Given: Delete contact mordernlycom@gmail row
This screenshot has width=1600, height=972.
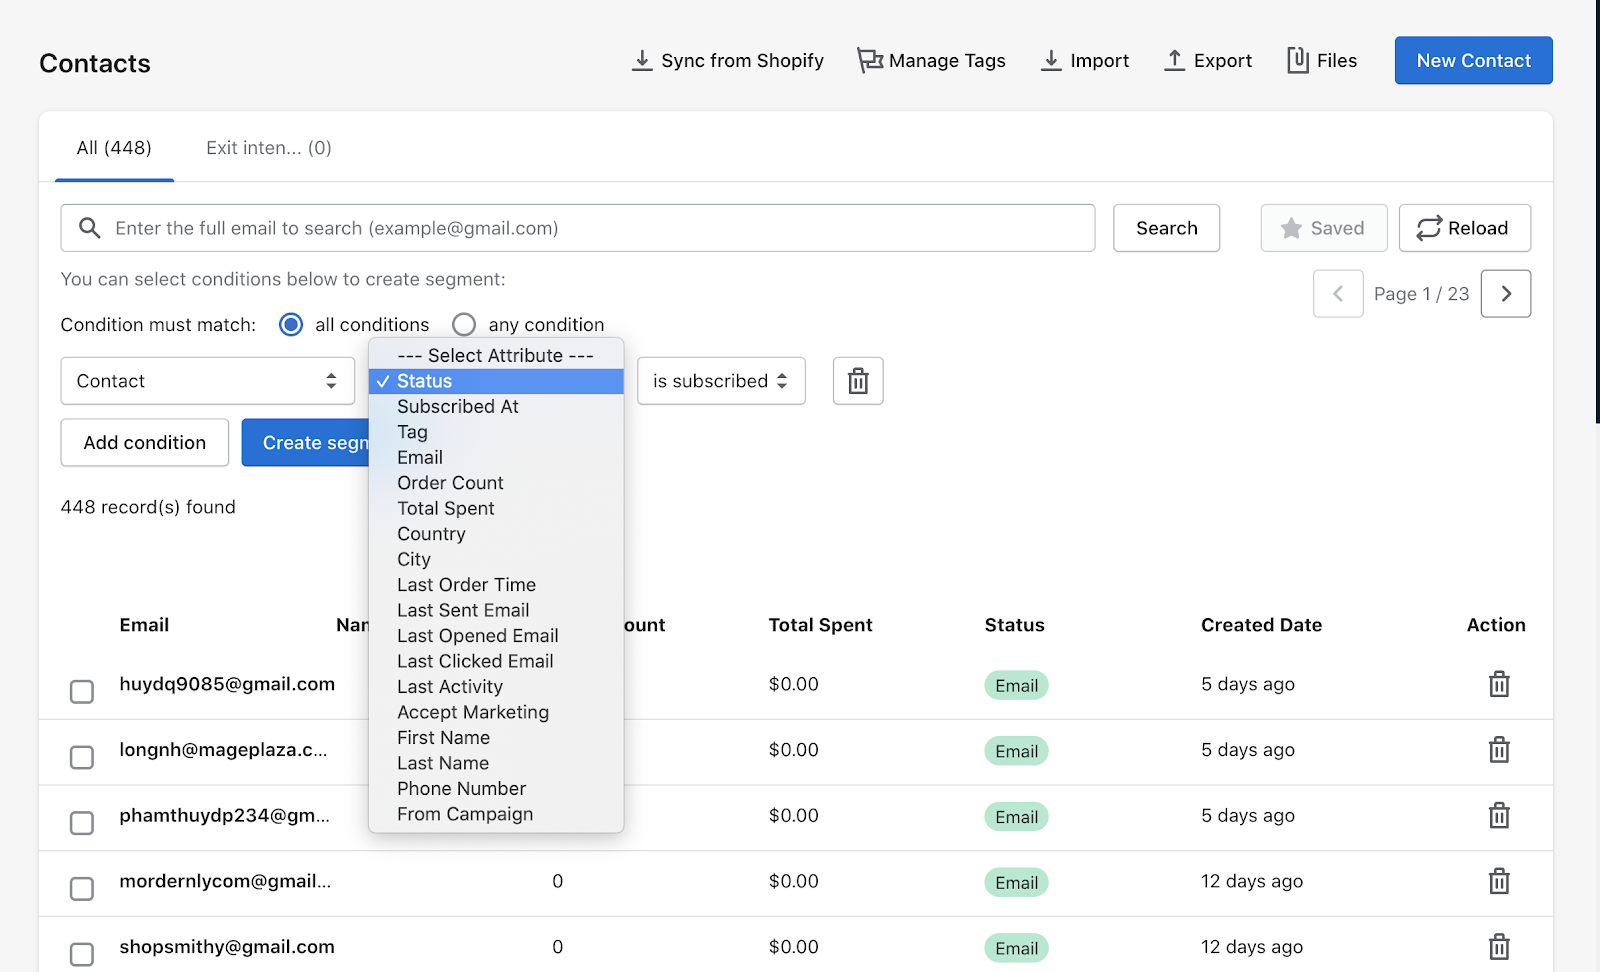Looking at the screenshot, I should [x=1498, y=882].
